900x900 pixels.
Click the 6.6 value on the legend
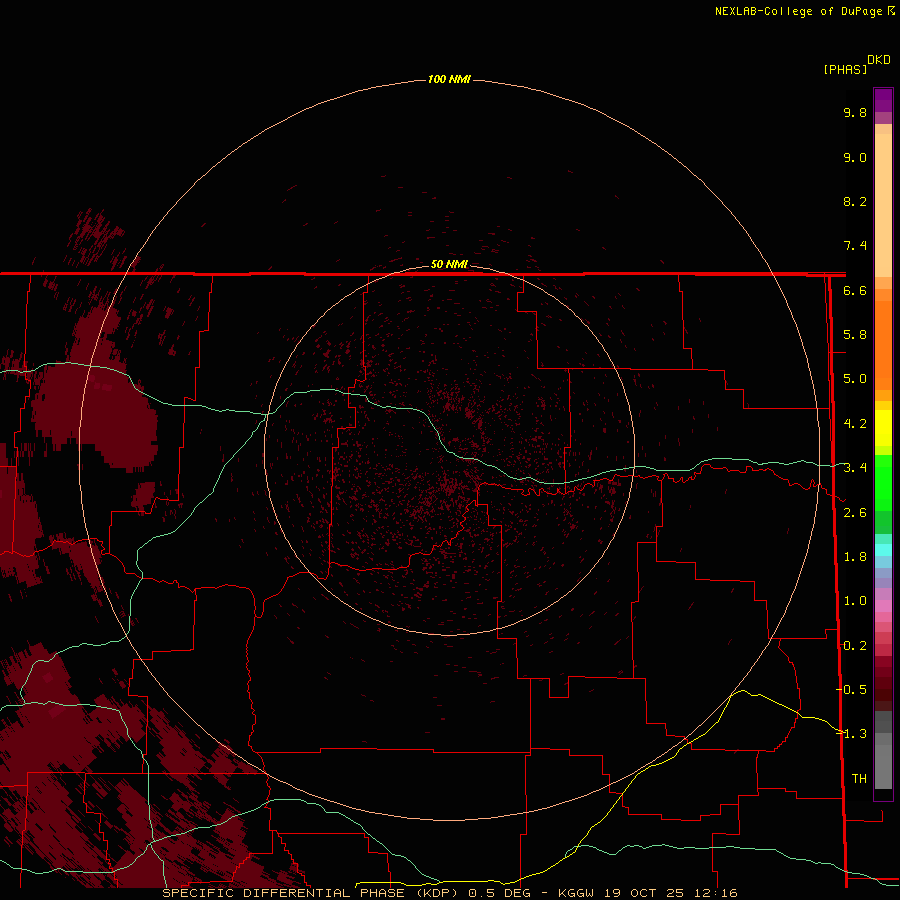click(855, 290)
